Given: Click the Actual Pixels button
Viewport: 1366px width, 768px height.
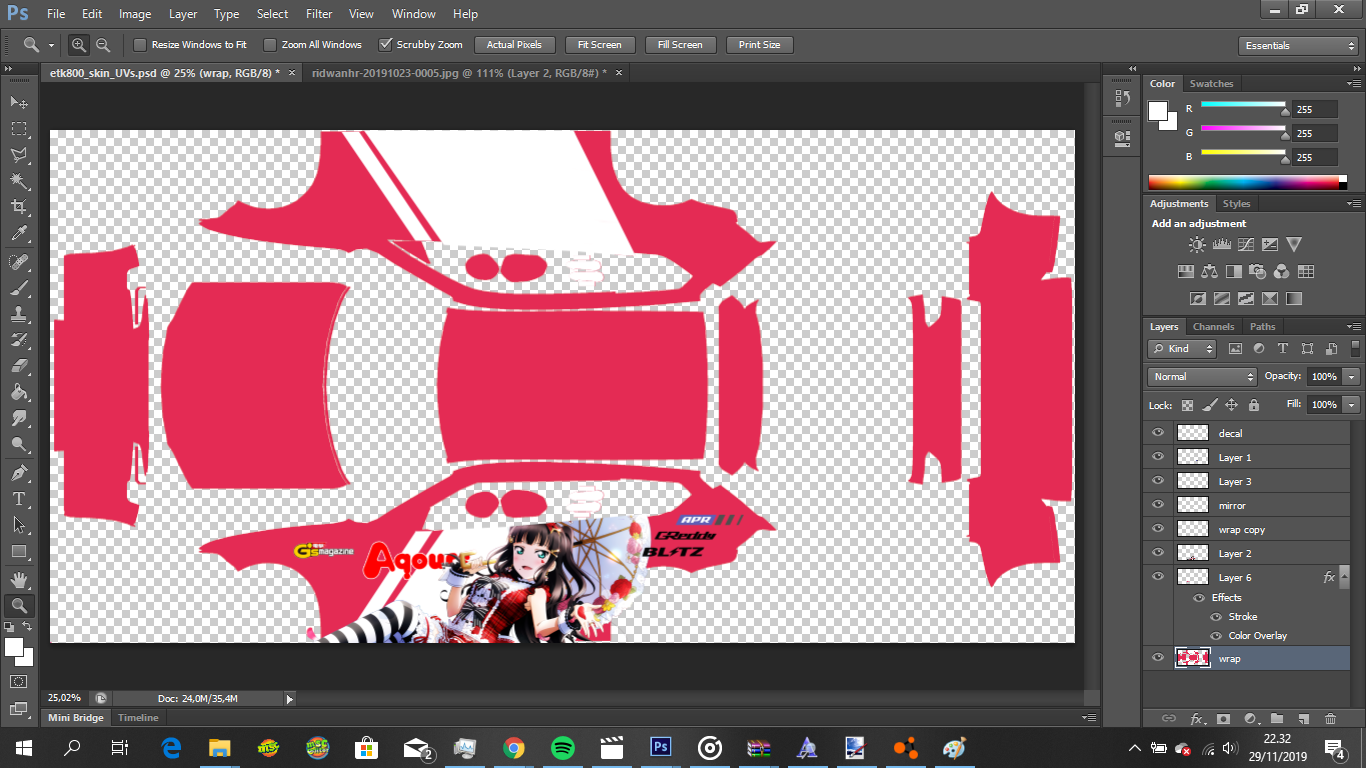Looking at the screenshot, I should click(x=514, y=45).
